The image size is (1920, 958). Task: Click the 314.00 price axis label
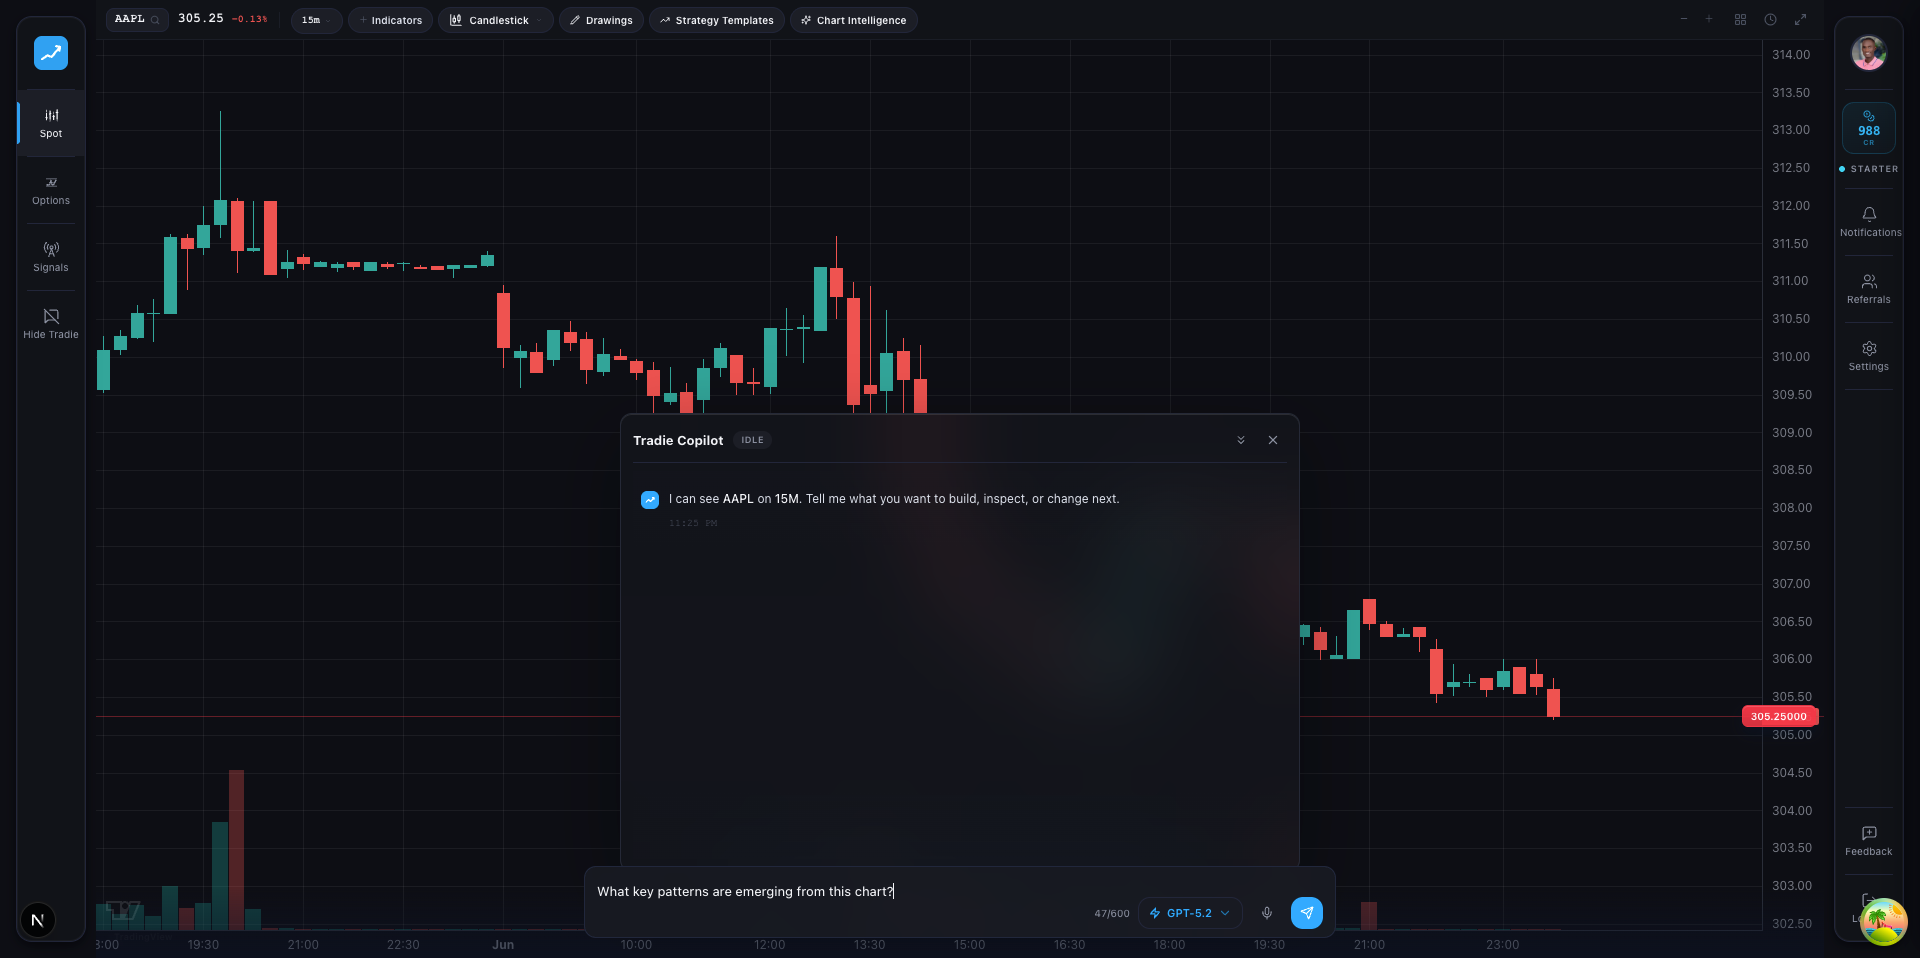1791,55
